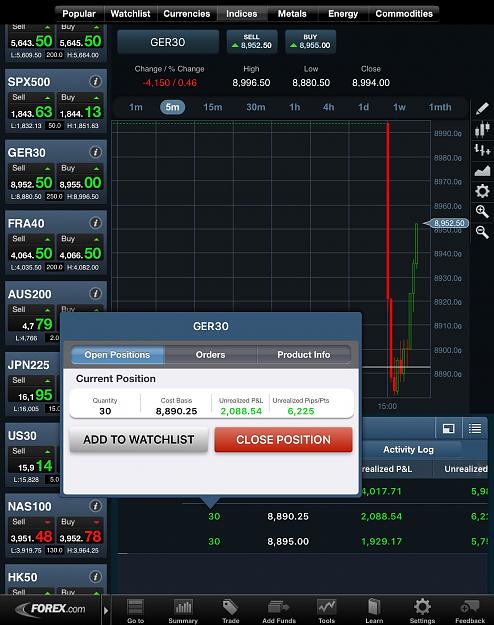Select the 5m timeframe
The width and height of the screenshot is (494, 625).
click(172, 107)
